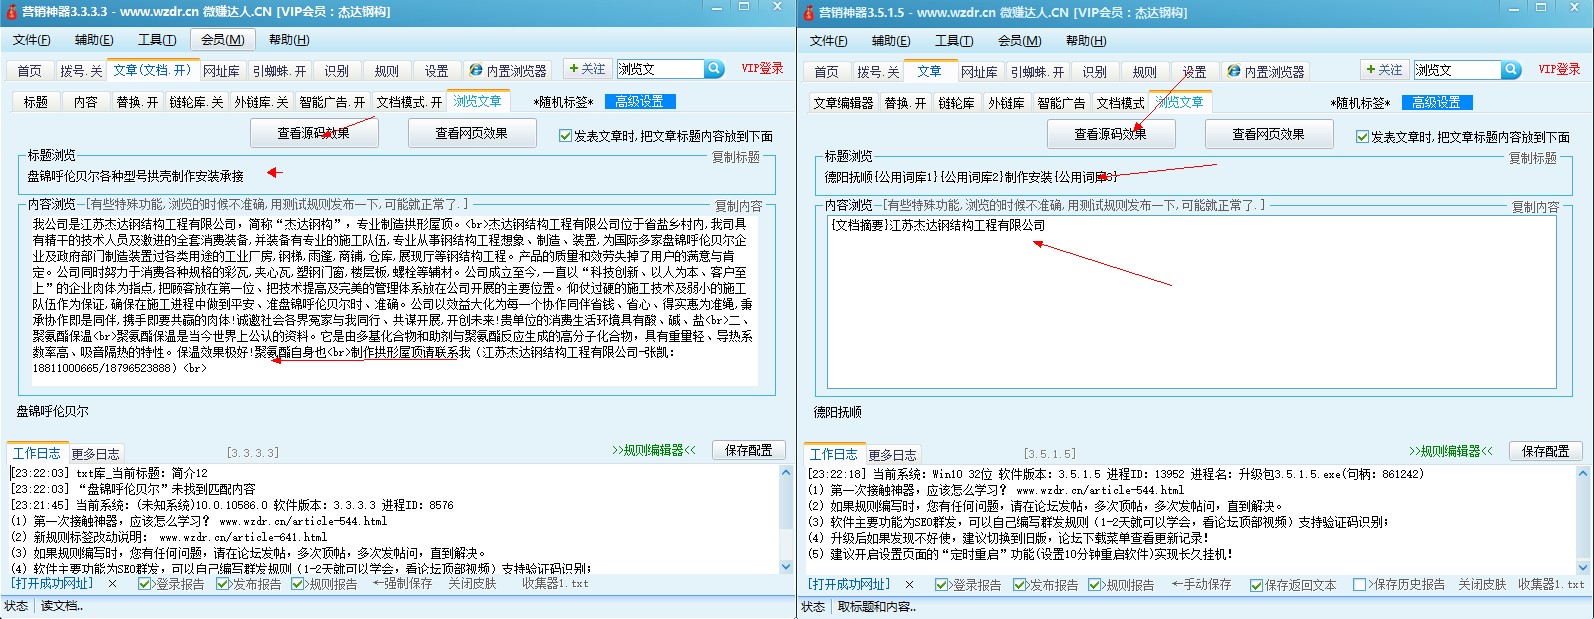Image resolution: width=1594 pixels, height=619 pixels.
Task: Click log scroll-down arrow in 3.5.1.5 window
Action: 1583,567
